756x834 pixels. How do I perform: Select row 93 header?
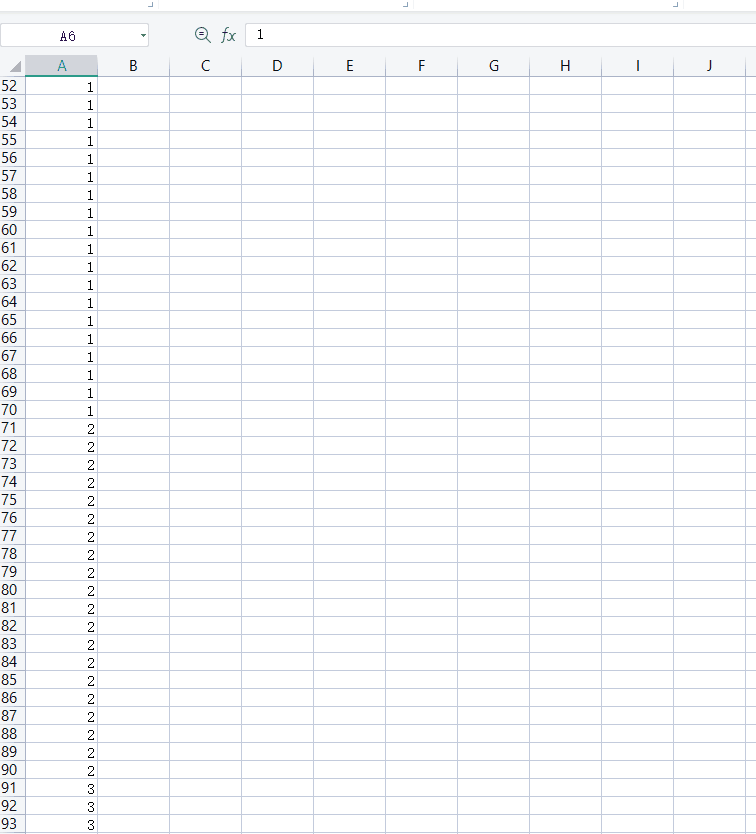(x=11, y=824)
